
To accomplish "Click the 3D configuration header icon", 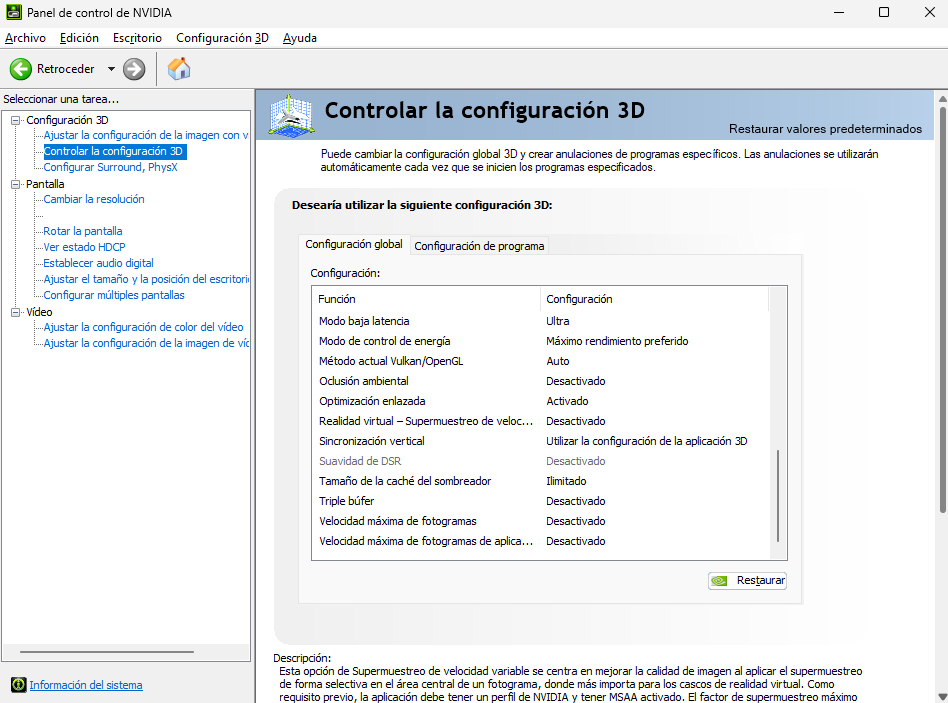I will click(291, 115).
